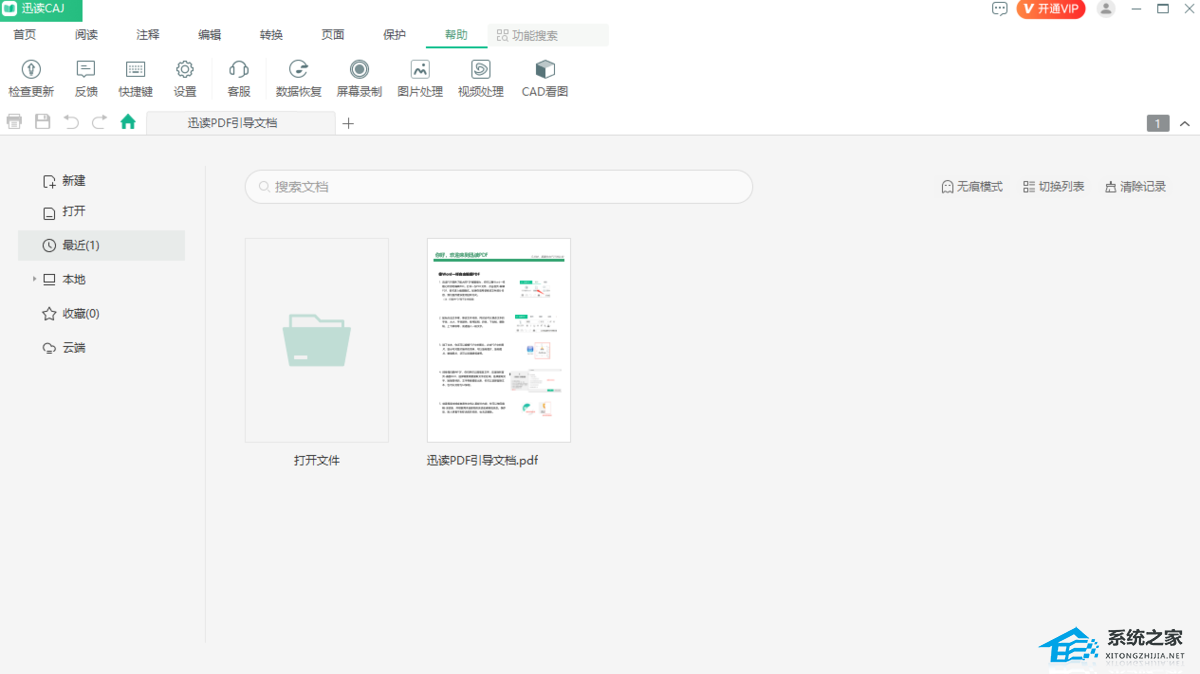This screenshot has width=1200, height=674.
Task: Click 打开 (Open) in the sidebar
Action: (64, 212)
